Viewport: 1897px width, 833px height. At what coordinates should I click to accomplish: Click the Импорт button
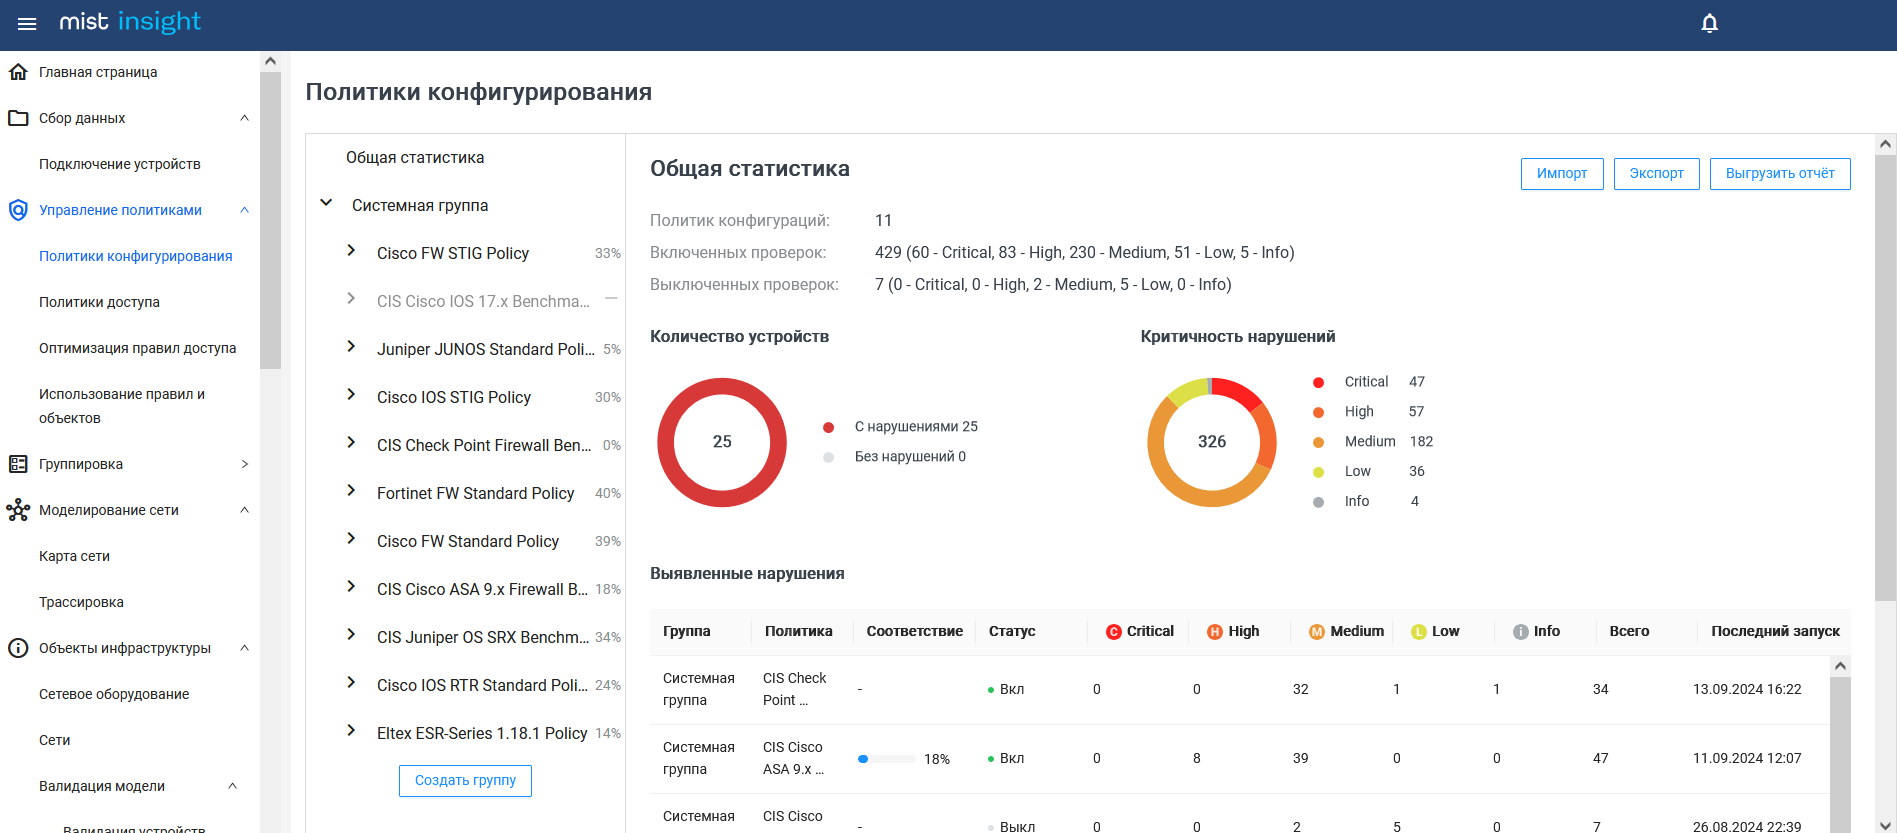pyautogui.click(x=1562, y=174)
